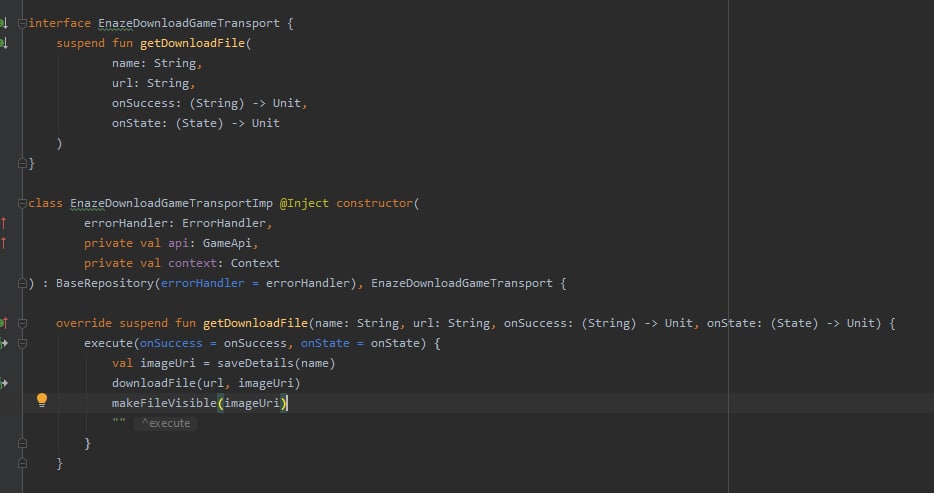Click ErrorHandler type in constructor parameter

224,223
